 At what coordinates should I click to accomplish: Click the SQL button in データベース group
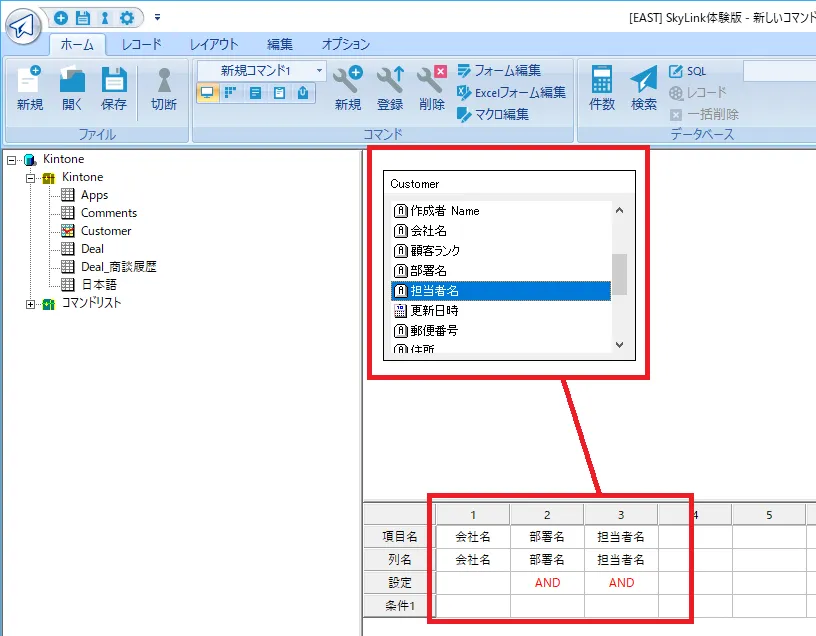point(688,71)
